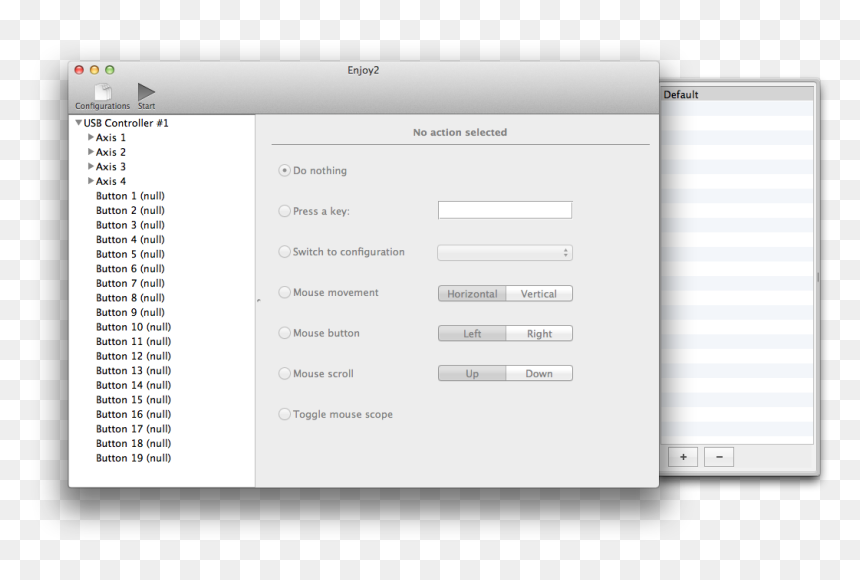Image resolution: width=860 pixels, height=580 pixels.
Task: Select Button 17 (null) in the tree
Action: click(x=133, y=429)
